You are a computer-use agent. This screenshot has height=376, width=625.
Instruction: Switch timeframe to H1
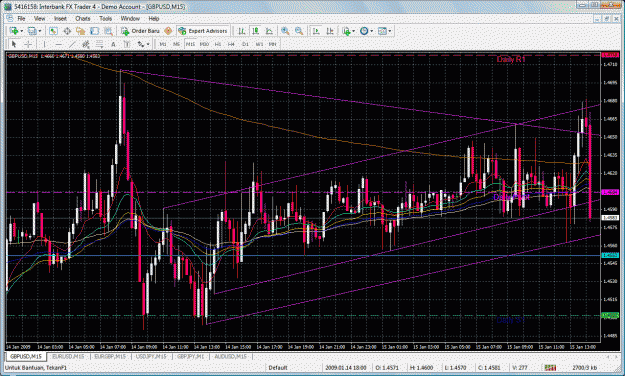[218, 44]
